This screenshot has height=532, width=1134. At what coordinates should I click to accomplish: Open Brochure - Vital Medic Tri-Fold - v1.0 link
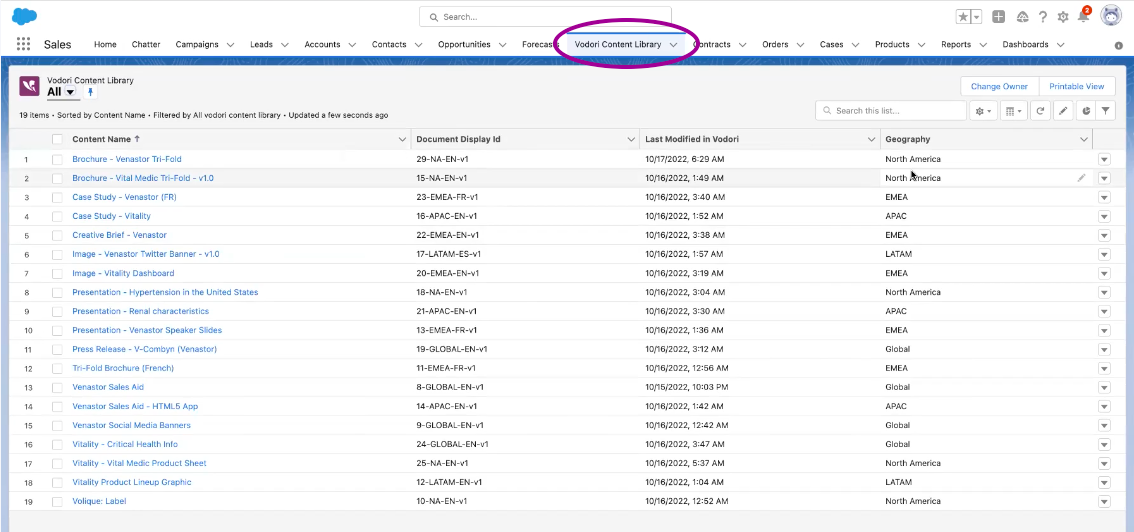(x=142, y=178)
